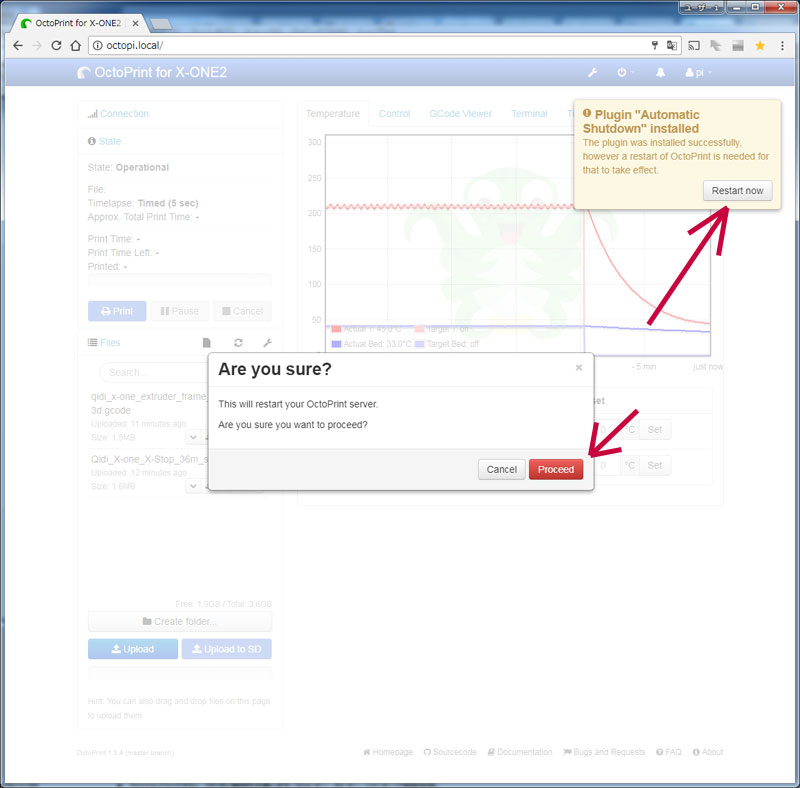
Task: Click the Cancel print button in State panel
Action: tap(242, 311)
